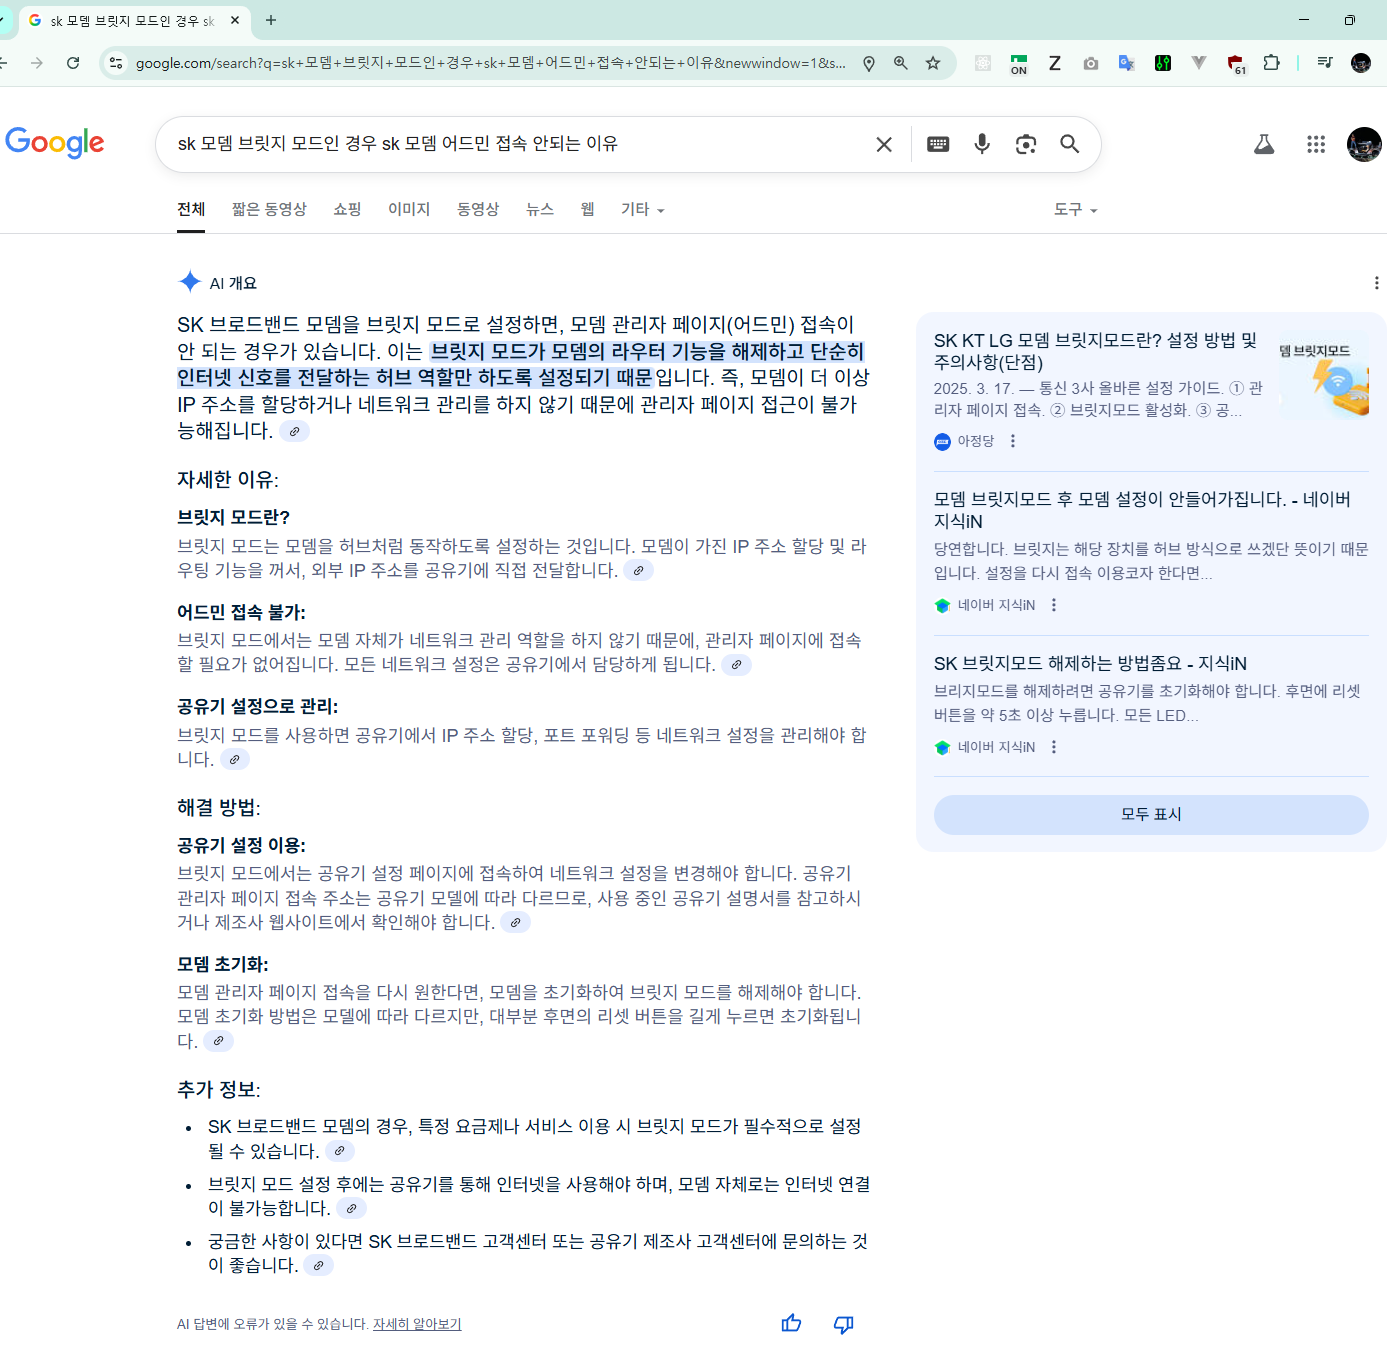This screenshot has width=1387, height=1371.
Task: Open AI overview three-dot options menu
Action: click(x=1376, y=283)
